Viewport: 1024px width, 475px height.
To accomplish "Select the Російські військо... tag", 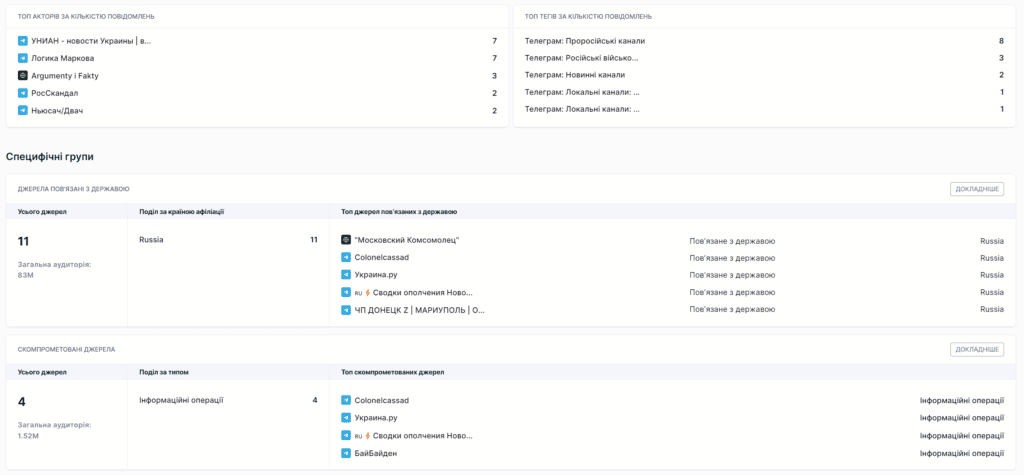I will 581,58.
